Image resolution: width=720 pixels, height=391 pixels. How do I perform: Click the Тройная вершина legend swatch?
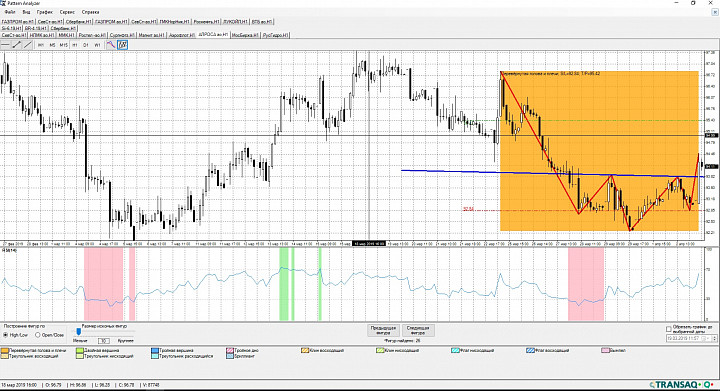[155, 351]
